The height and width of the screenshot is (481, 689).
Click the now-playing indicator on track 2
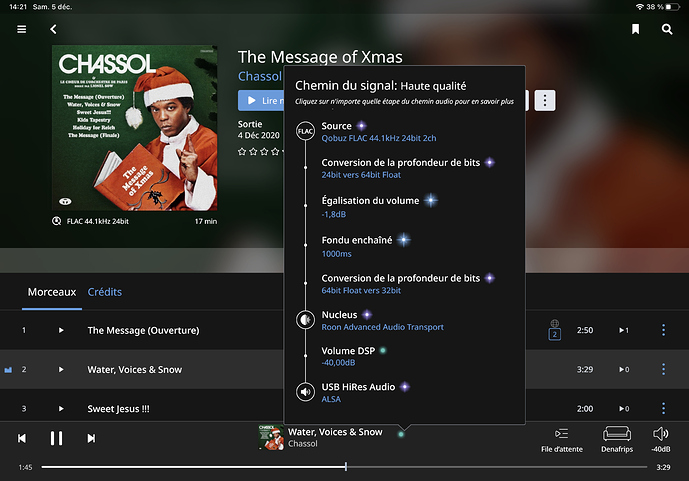[8, 370]
